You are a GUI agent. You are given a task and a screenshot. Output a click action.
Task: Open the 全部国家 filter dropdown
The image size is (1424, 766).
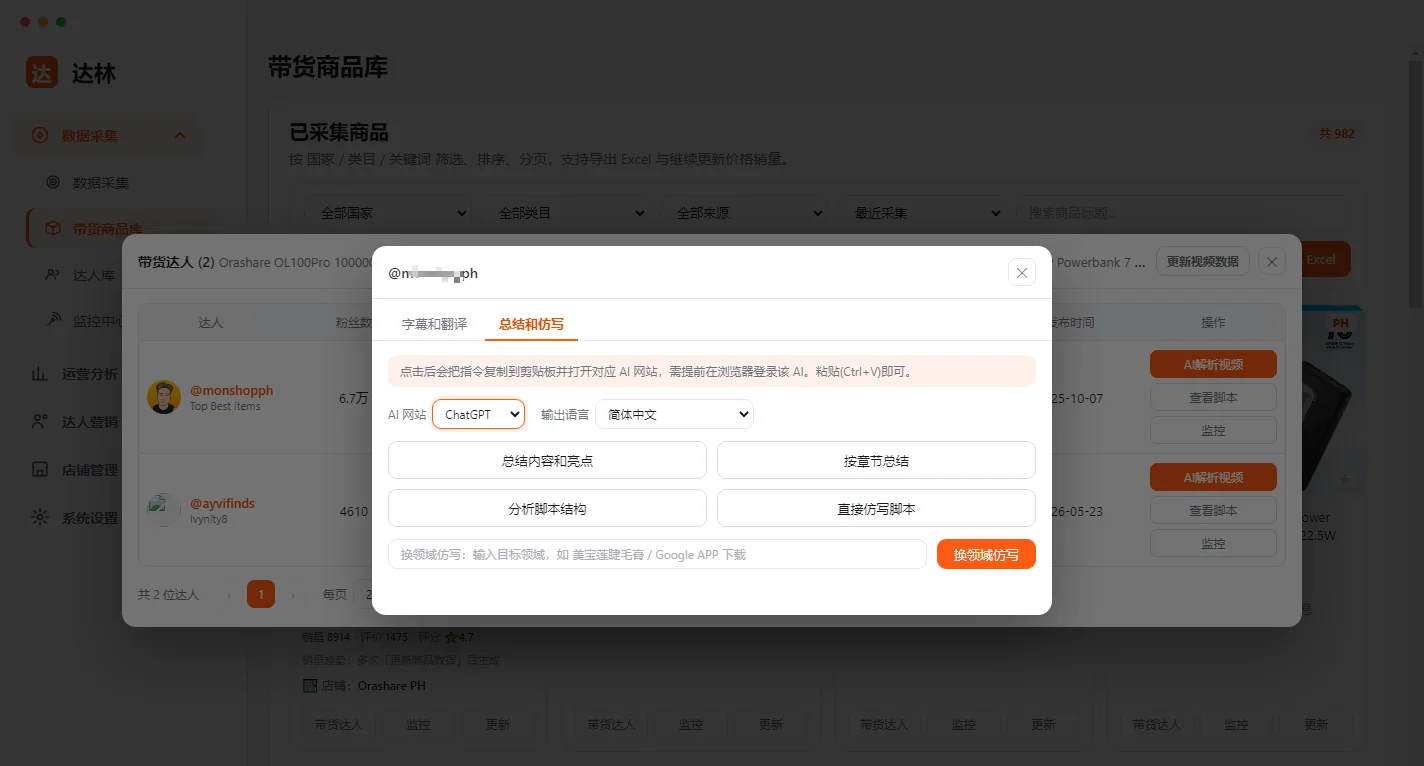coord(389,213)
